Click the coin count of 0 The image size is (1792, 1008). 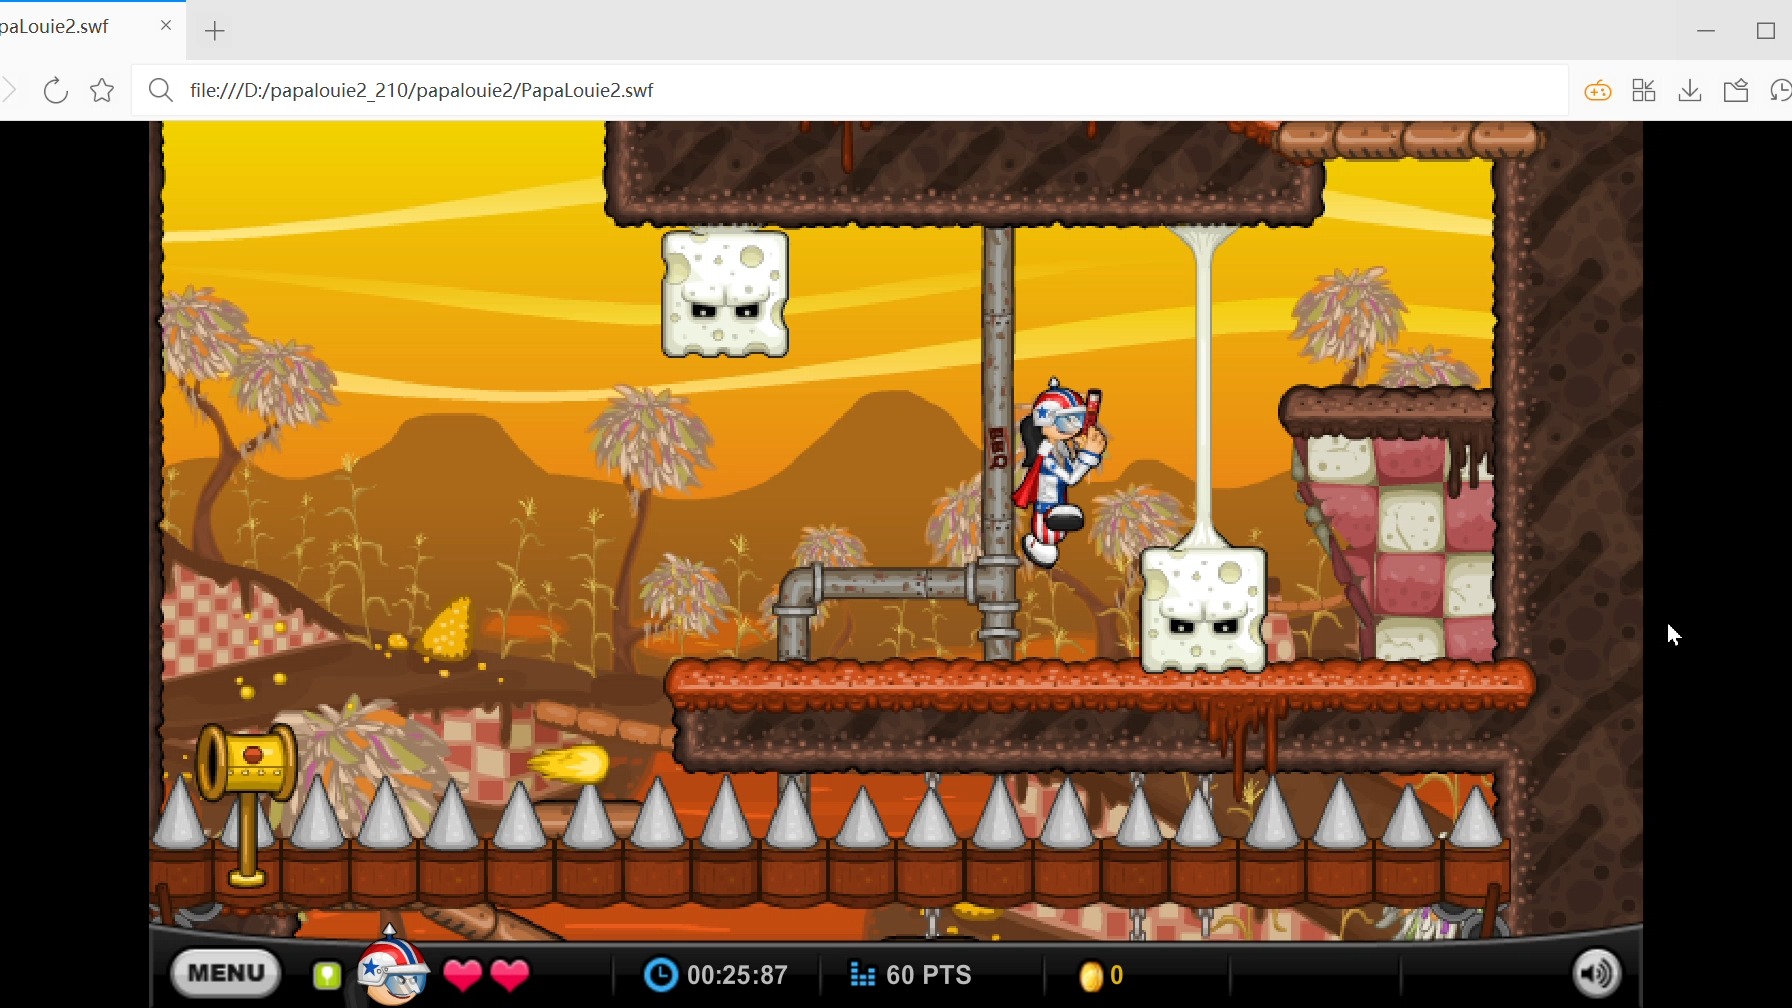(1117, 975)
